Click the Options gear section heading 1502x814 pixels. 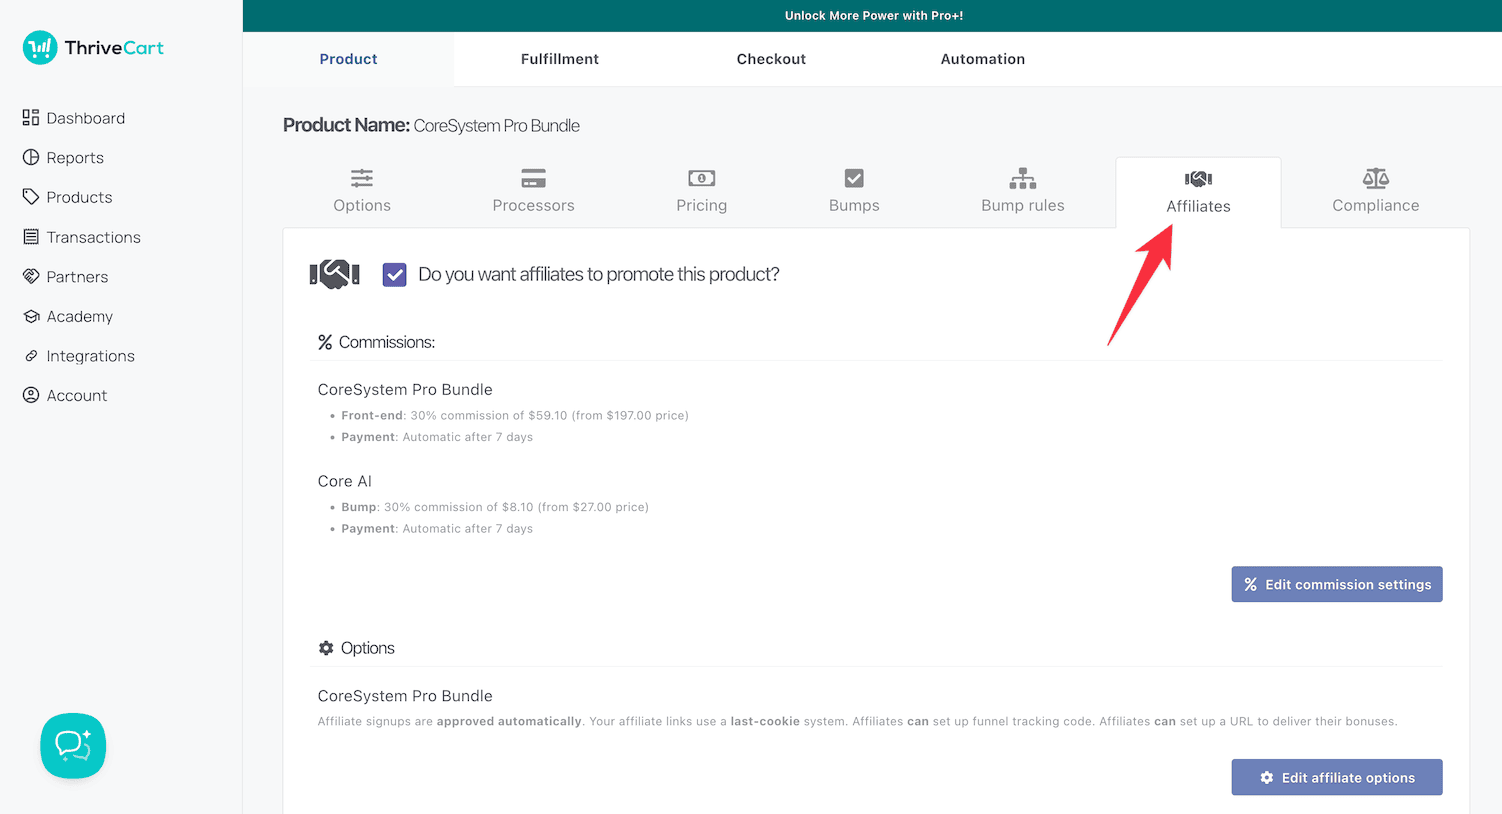[x=356, y=648]
